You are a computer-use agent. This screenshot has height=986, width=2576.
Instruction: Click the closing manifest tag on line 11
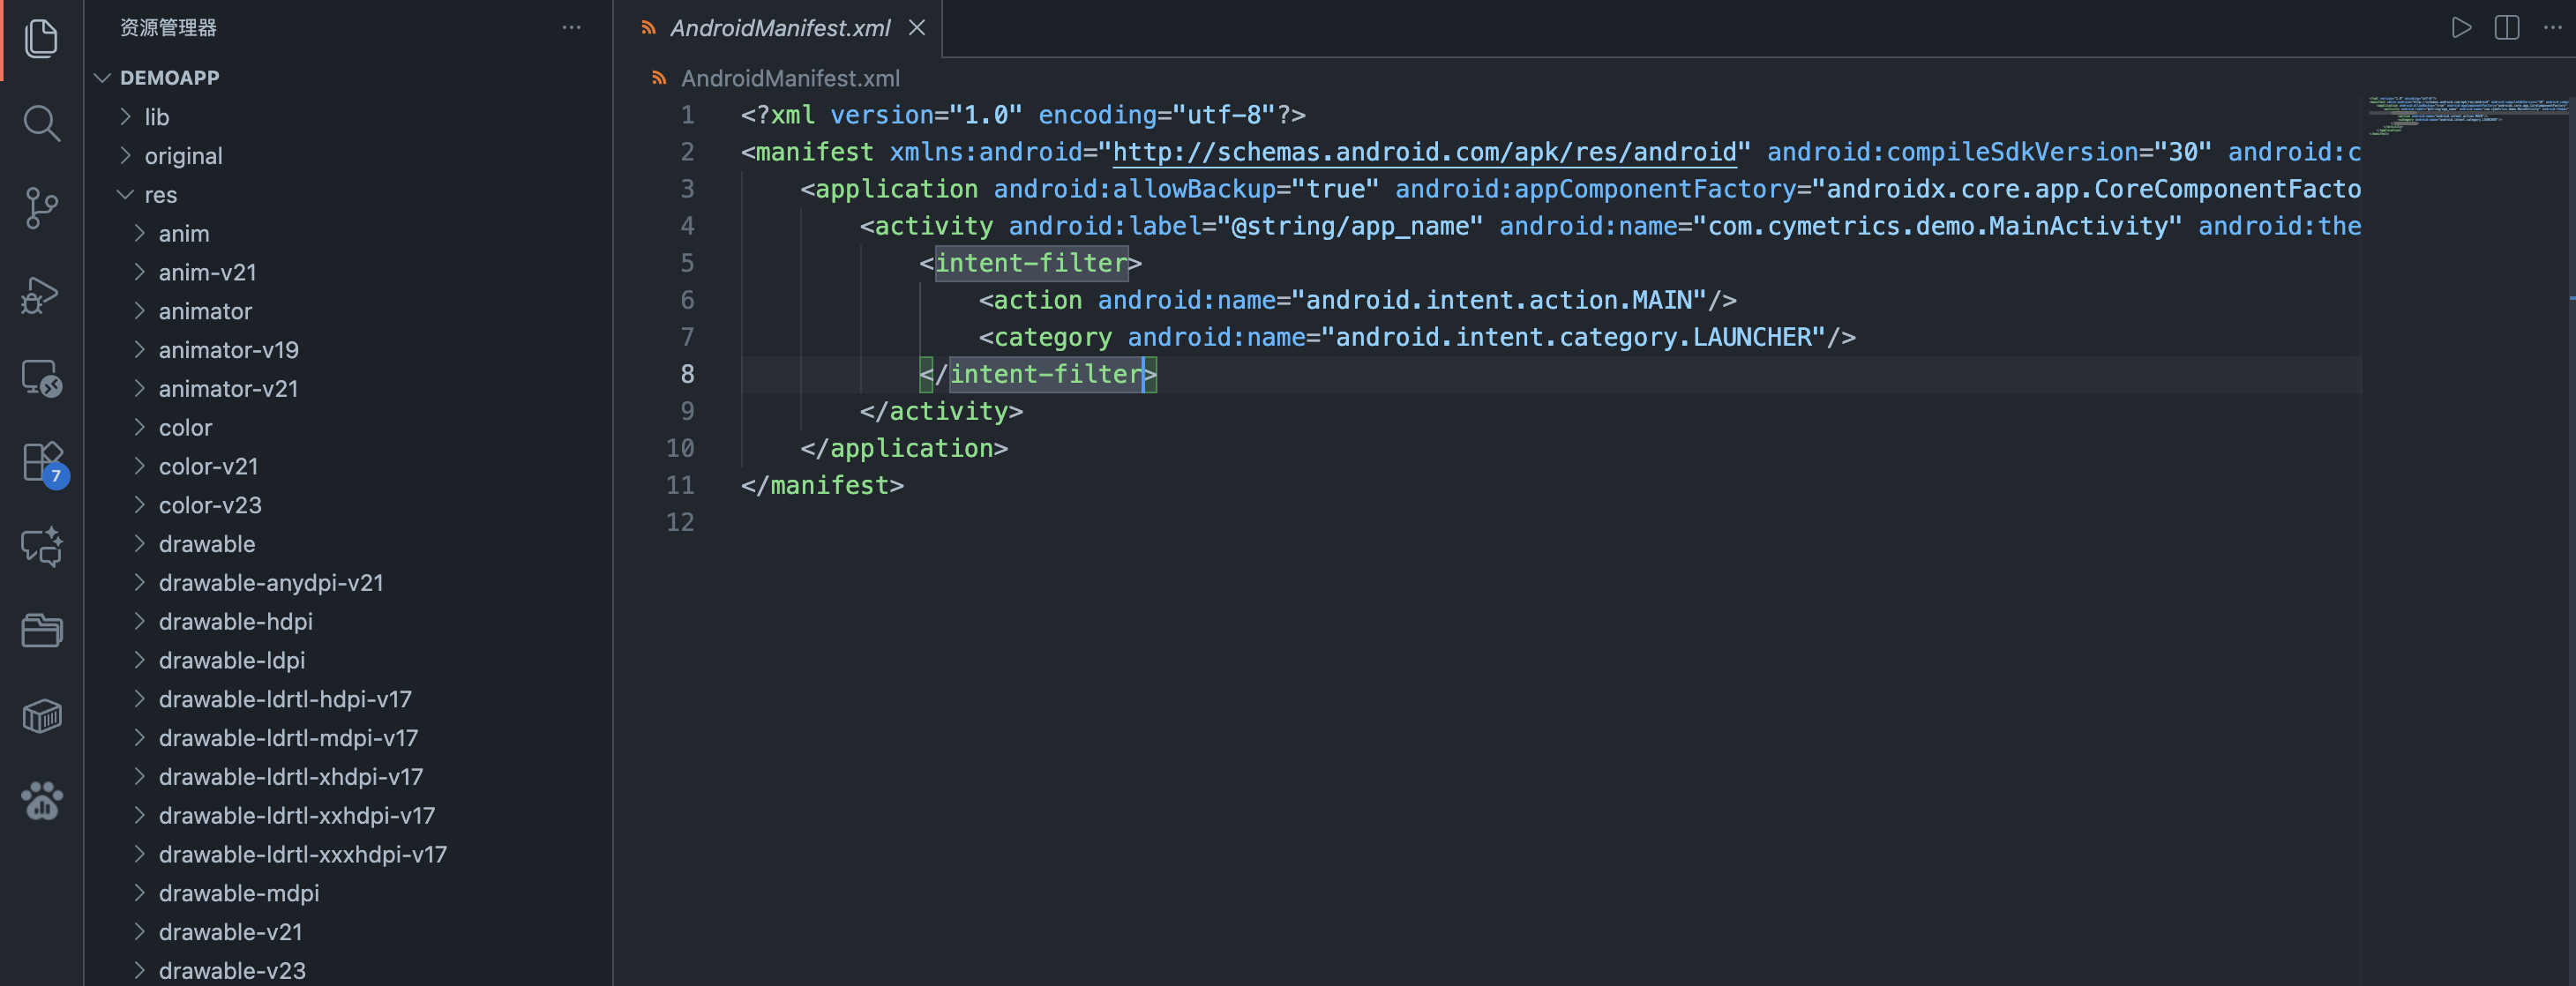(x=822, y=485)
